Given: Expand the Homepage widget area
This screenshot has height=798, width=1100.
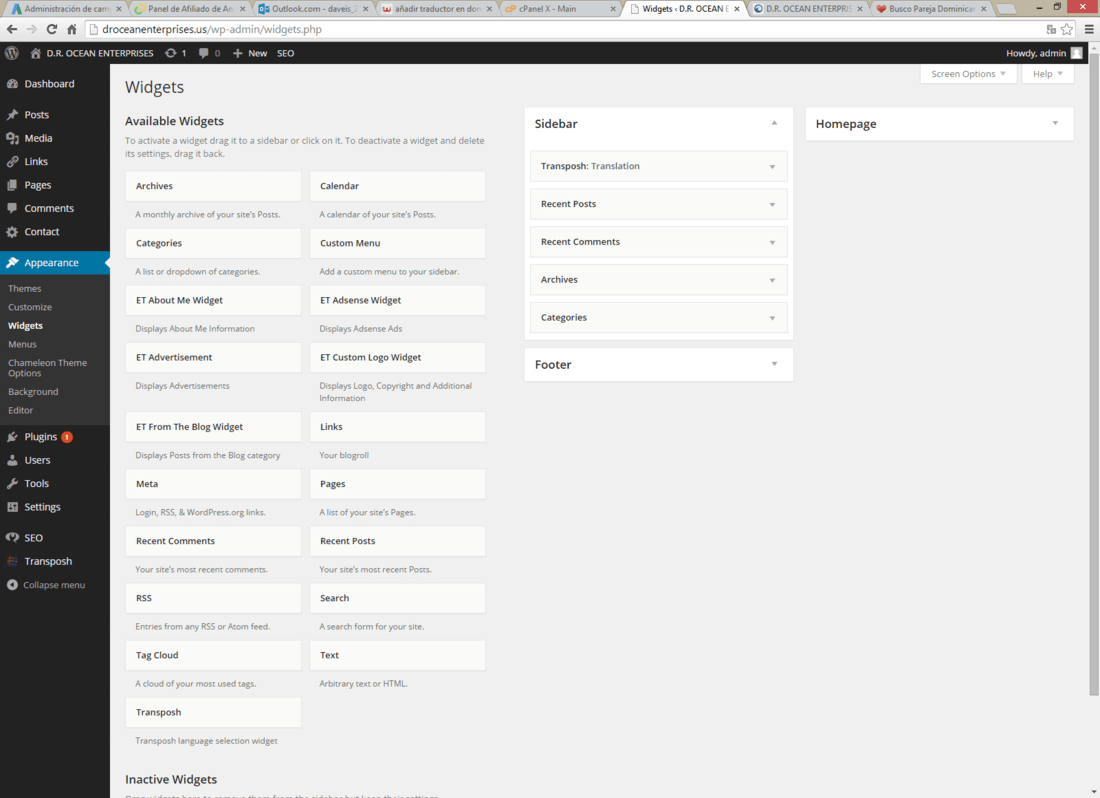Looking at the screenshot, I should (x=1055, y=123).
